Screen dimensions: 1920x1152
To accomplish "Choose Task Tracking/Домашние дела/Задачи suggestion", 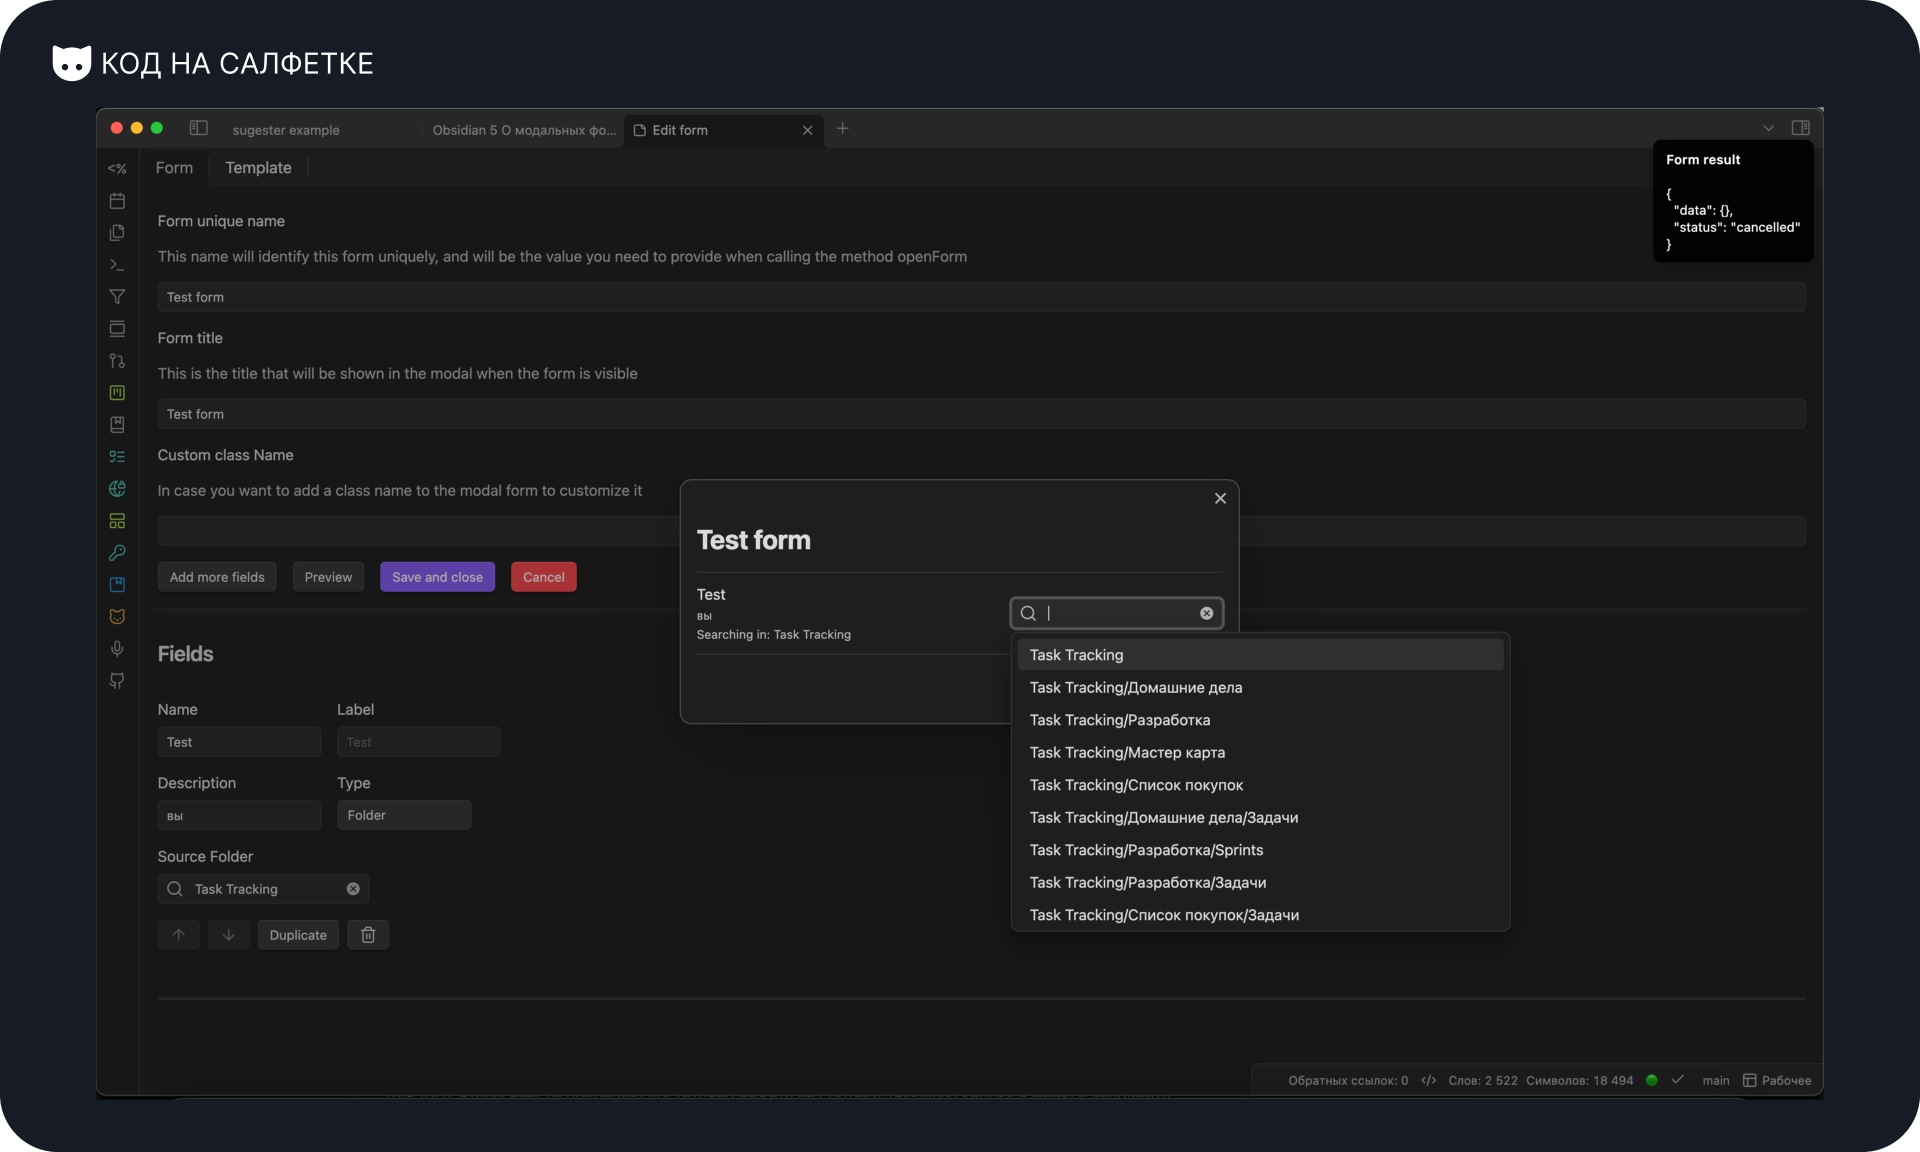I will pos(1260,818).
